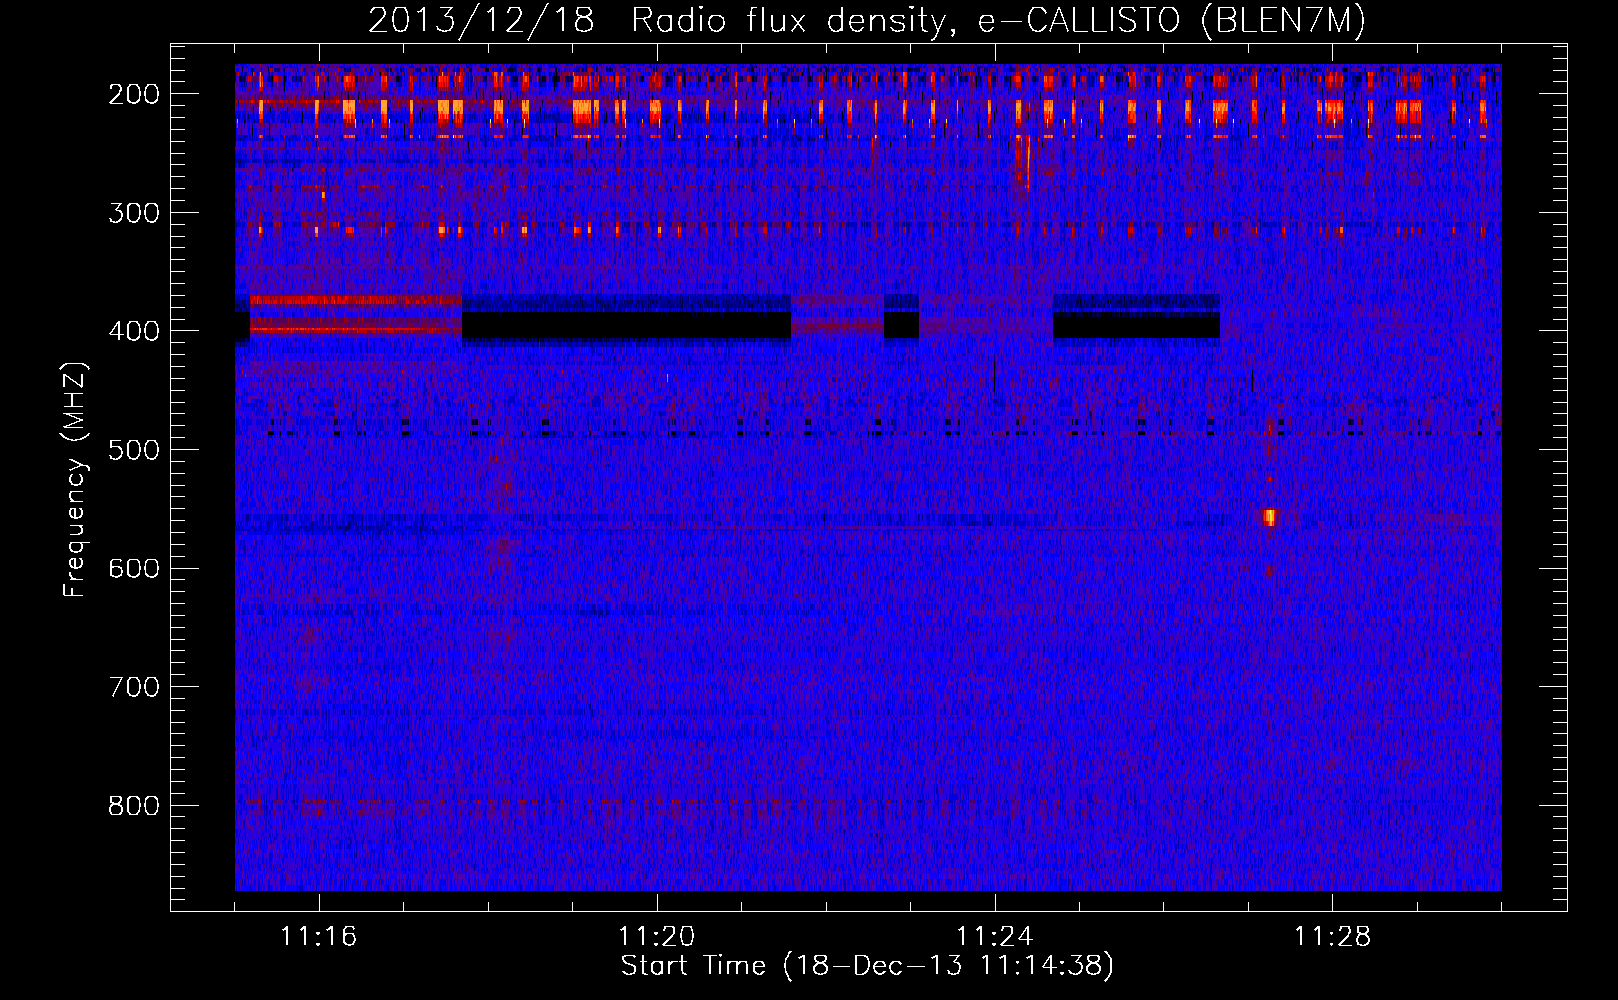
Task: Click the 500 frequency tick label
Action: tap(134, 450)
